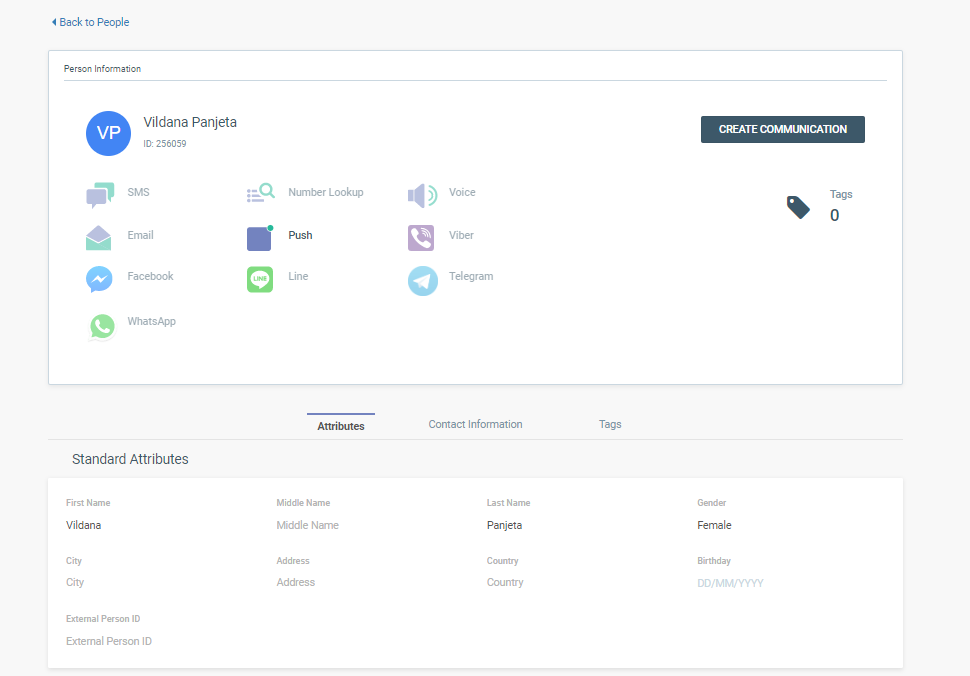Click the VP avatar circle
970x676 pixels.
coord(108,134)
